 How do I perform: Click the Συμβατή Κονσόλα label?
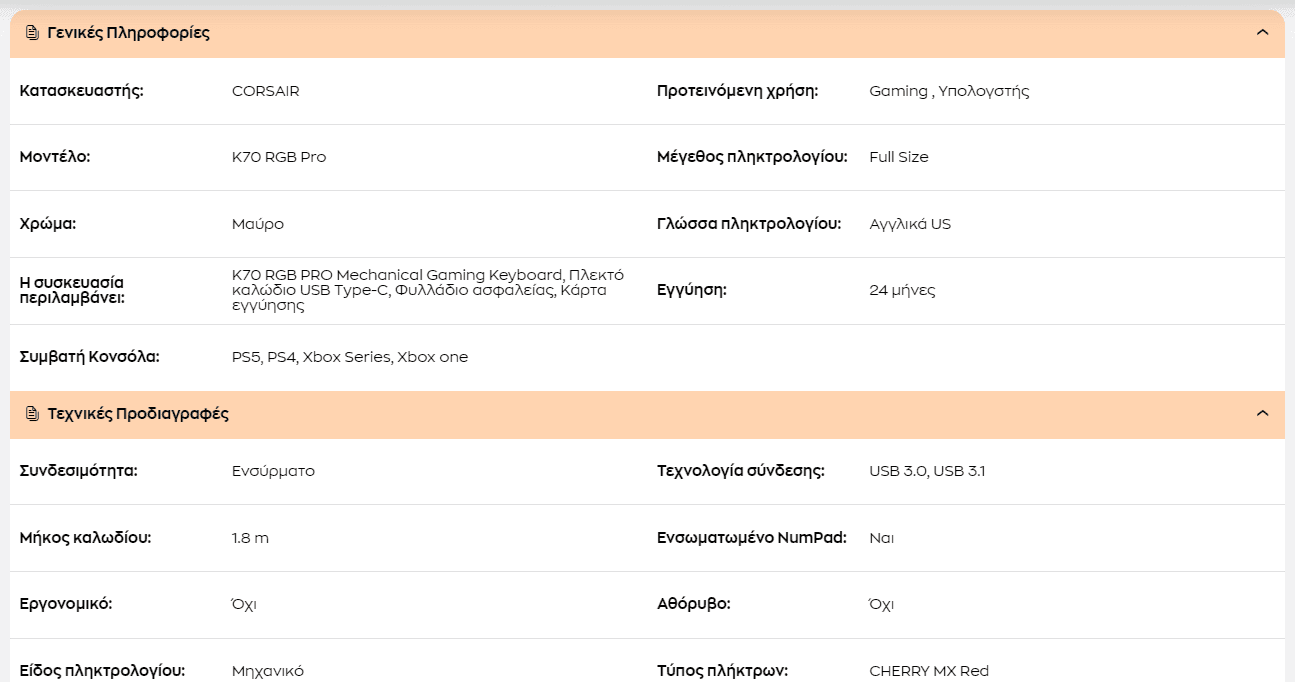coord(90,357)
